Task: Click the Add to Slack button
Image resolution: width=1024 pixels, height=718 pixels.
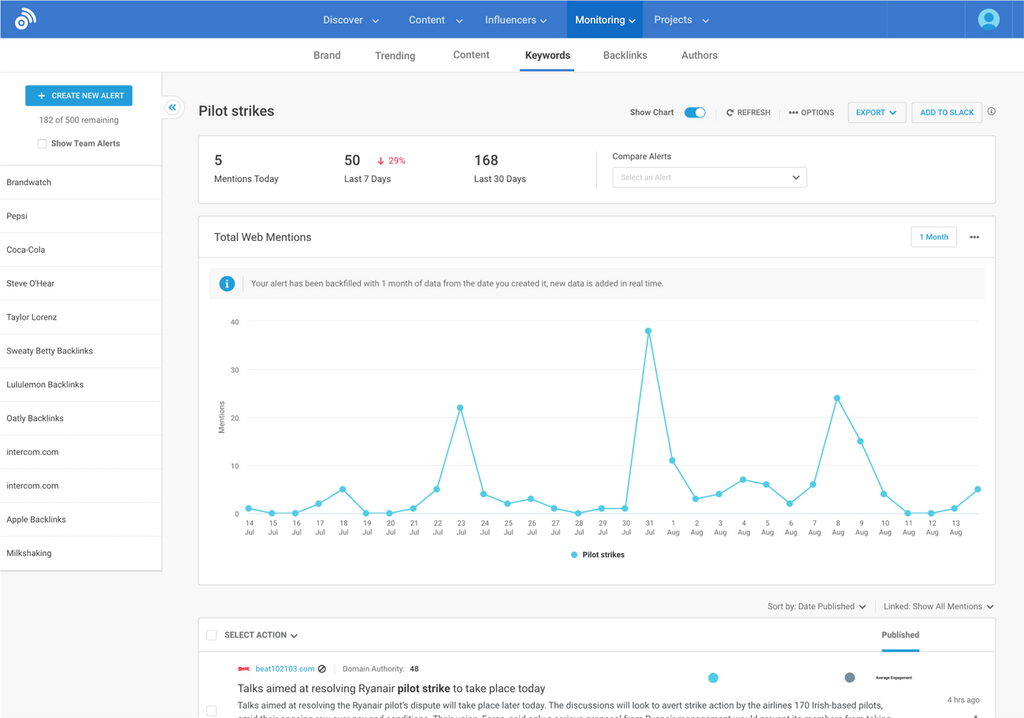Action: click(946, 113)
